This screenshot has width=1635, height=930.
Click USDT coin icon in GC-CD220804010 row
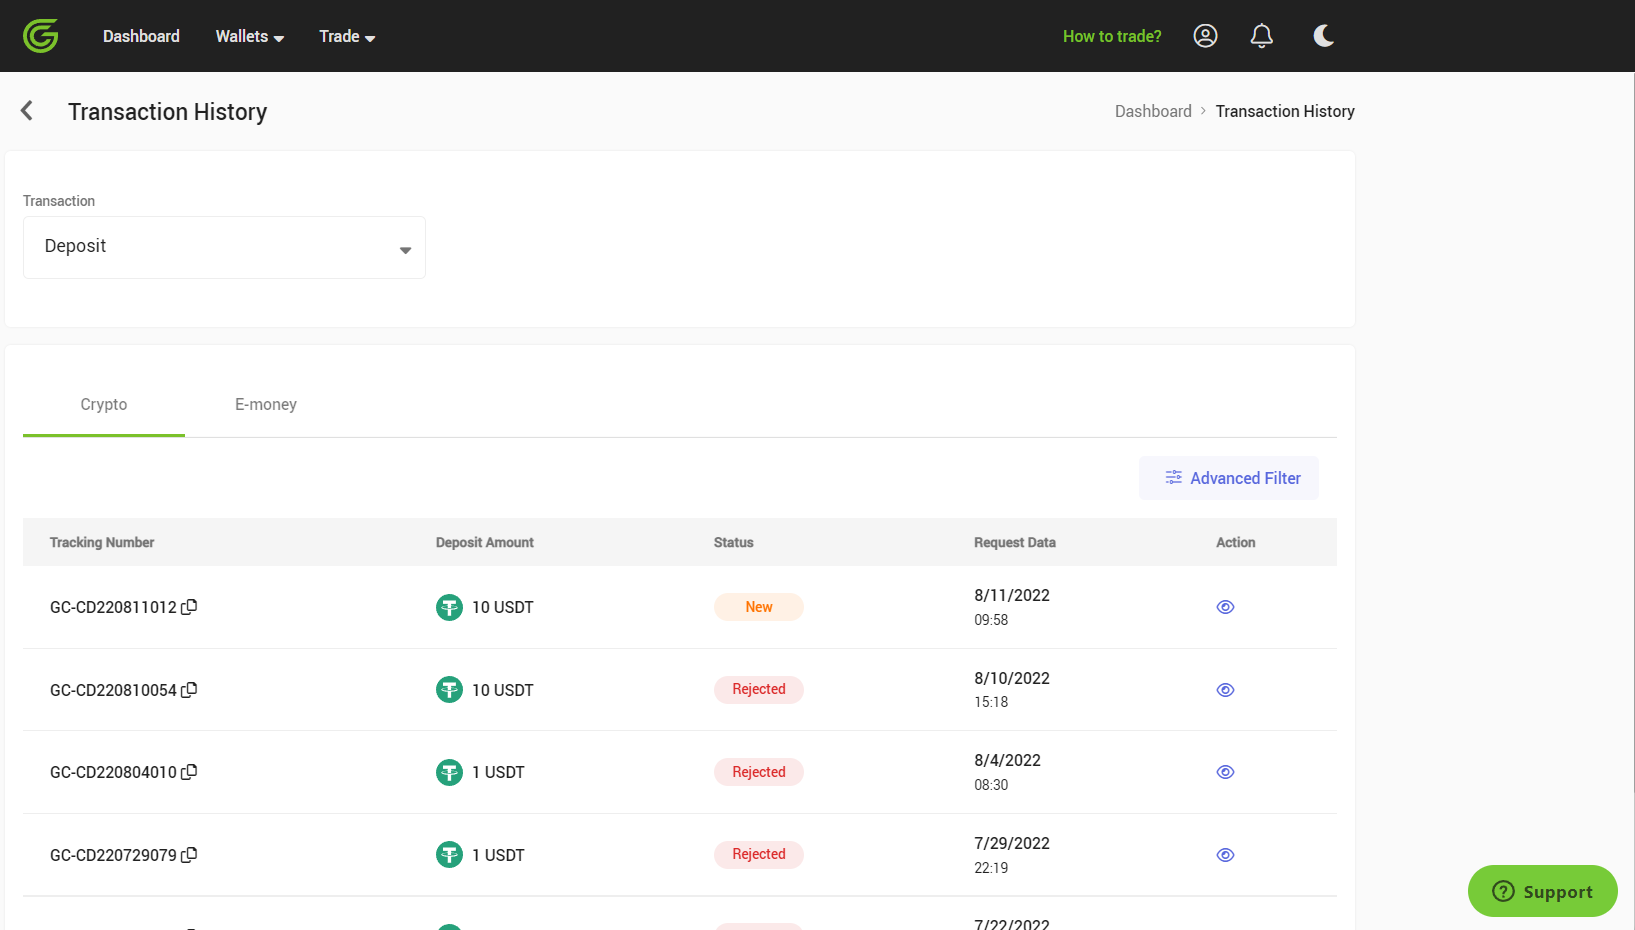(x=449, y=772)
